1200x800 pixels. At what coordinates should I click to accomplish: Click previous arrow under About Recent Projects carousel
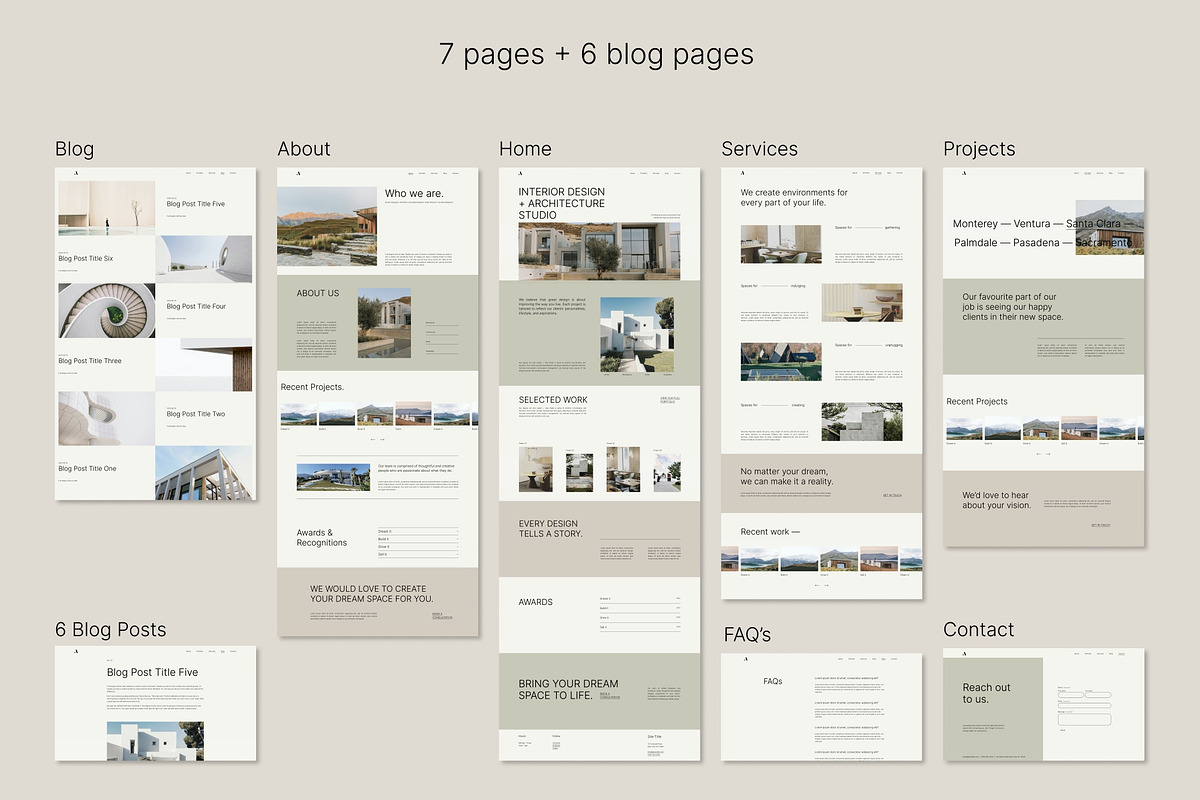(372, 439)
